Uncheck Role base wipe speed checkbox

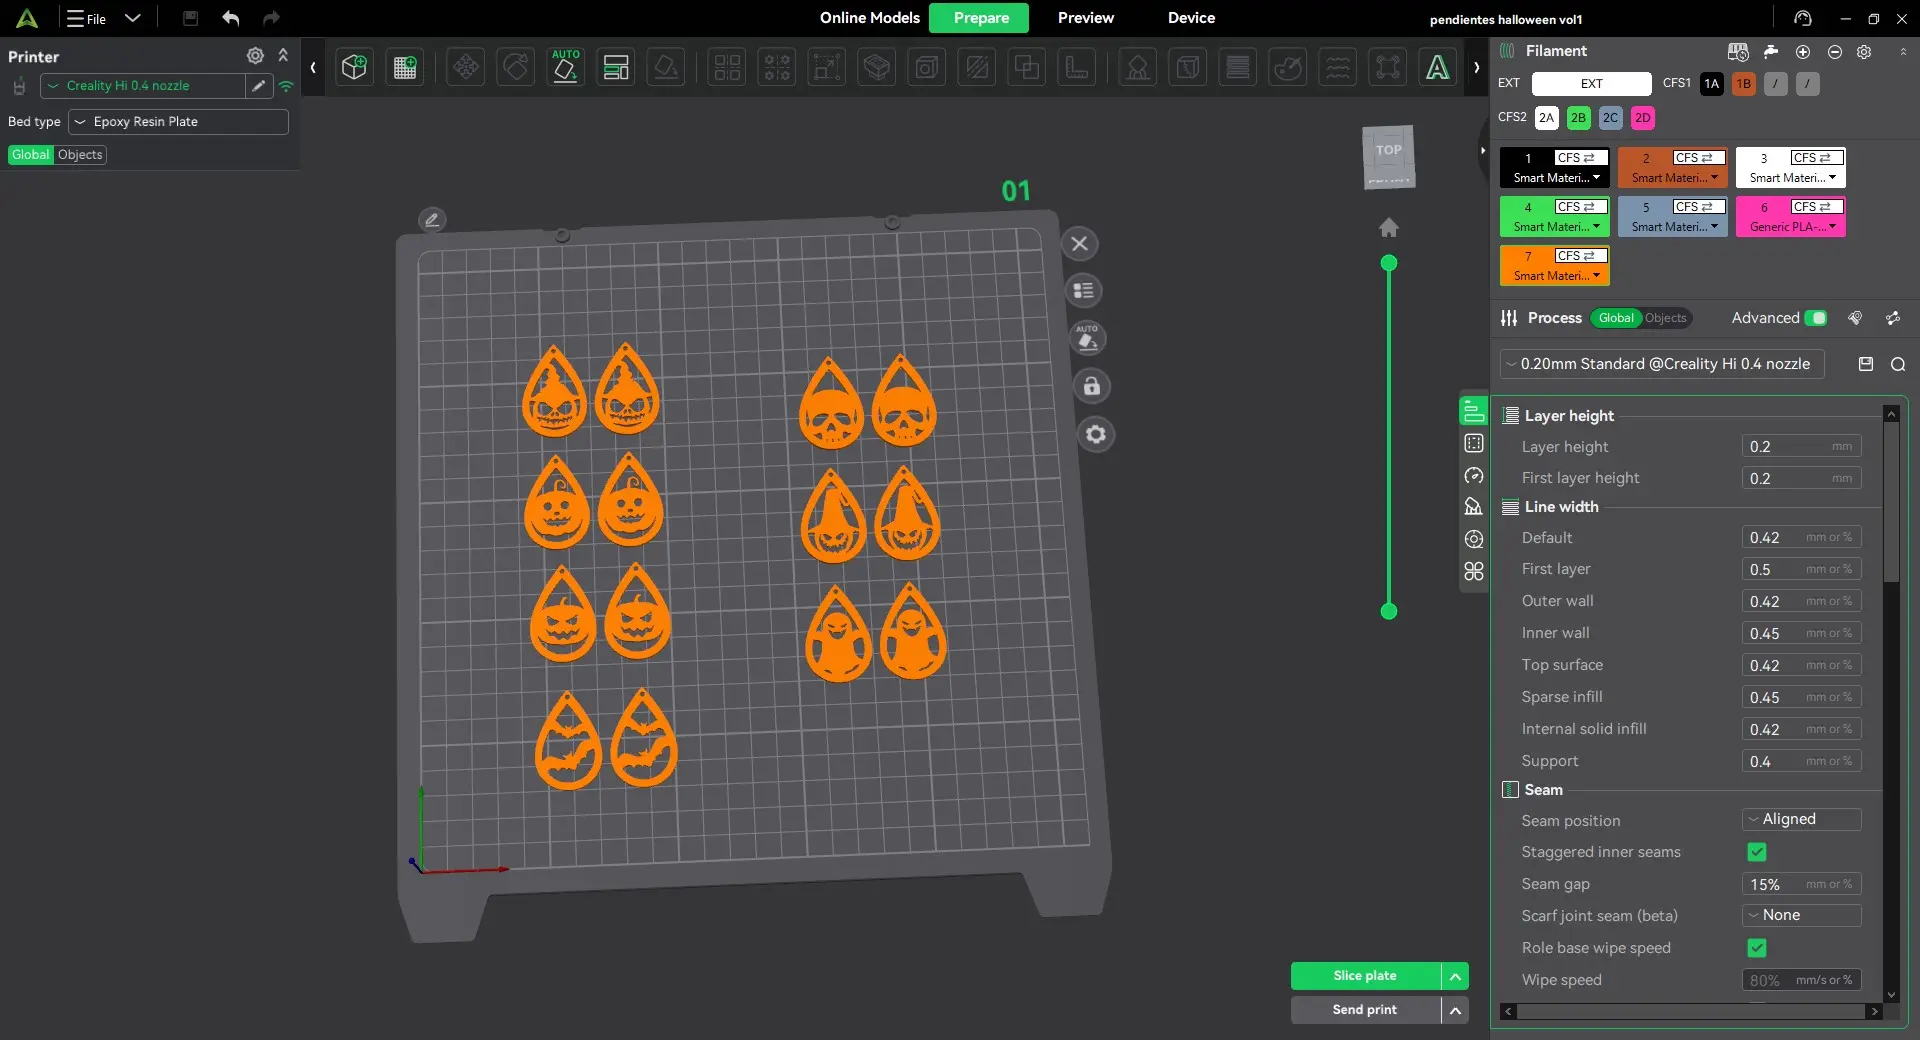pos(1757,948)
